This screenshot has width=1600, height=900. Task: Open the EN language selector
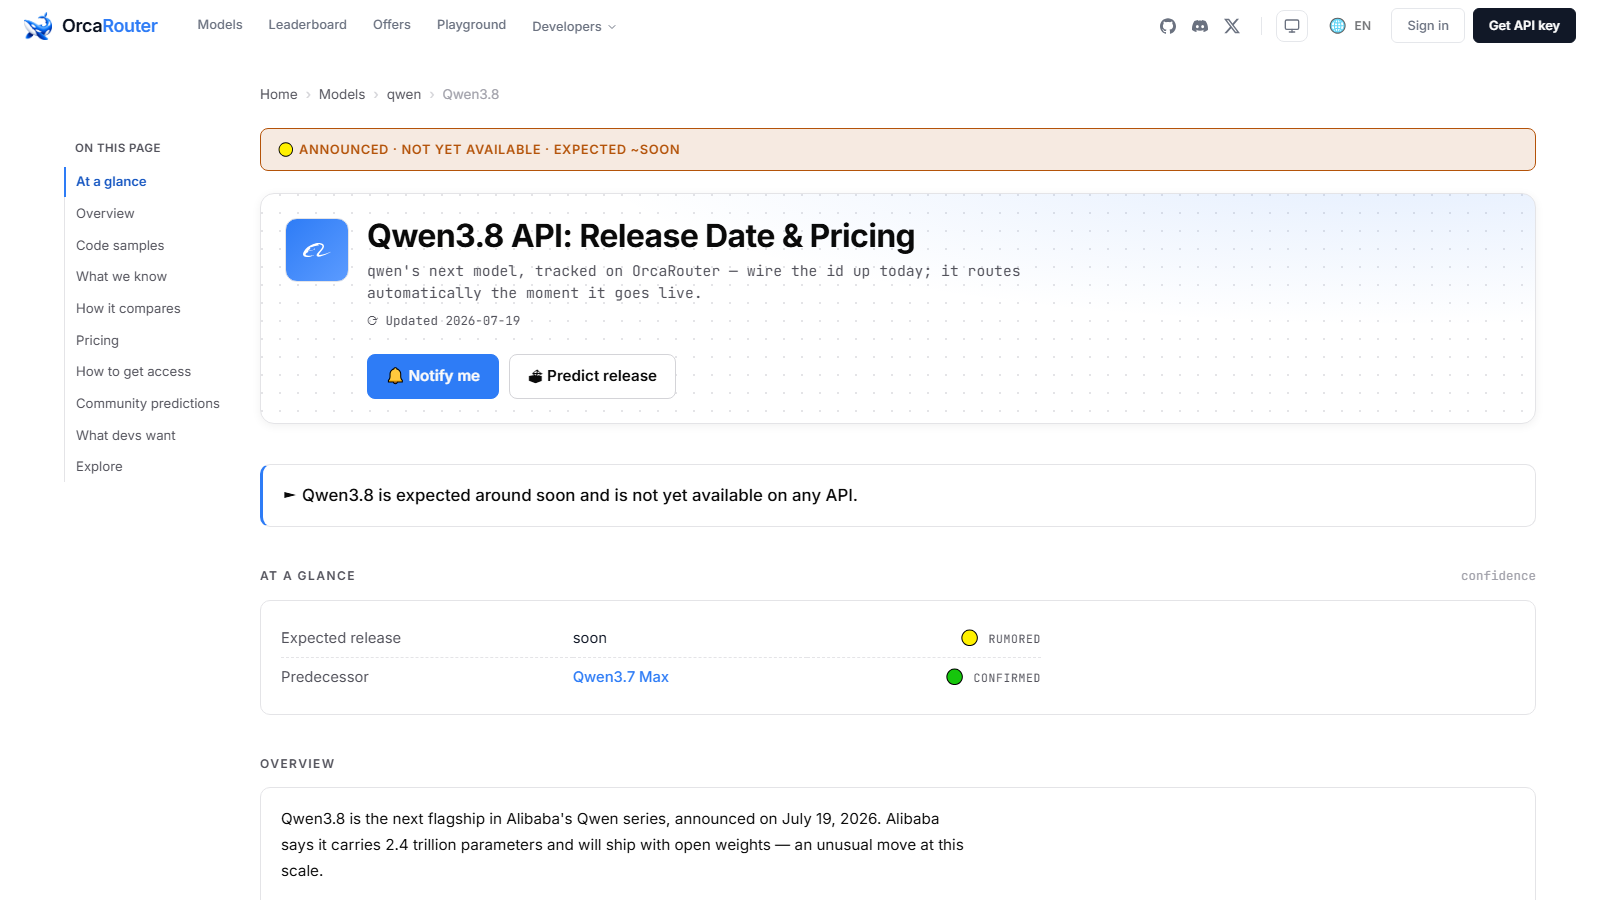tap(1351, 26)
